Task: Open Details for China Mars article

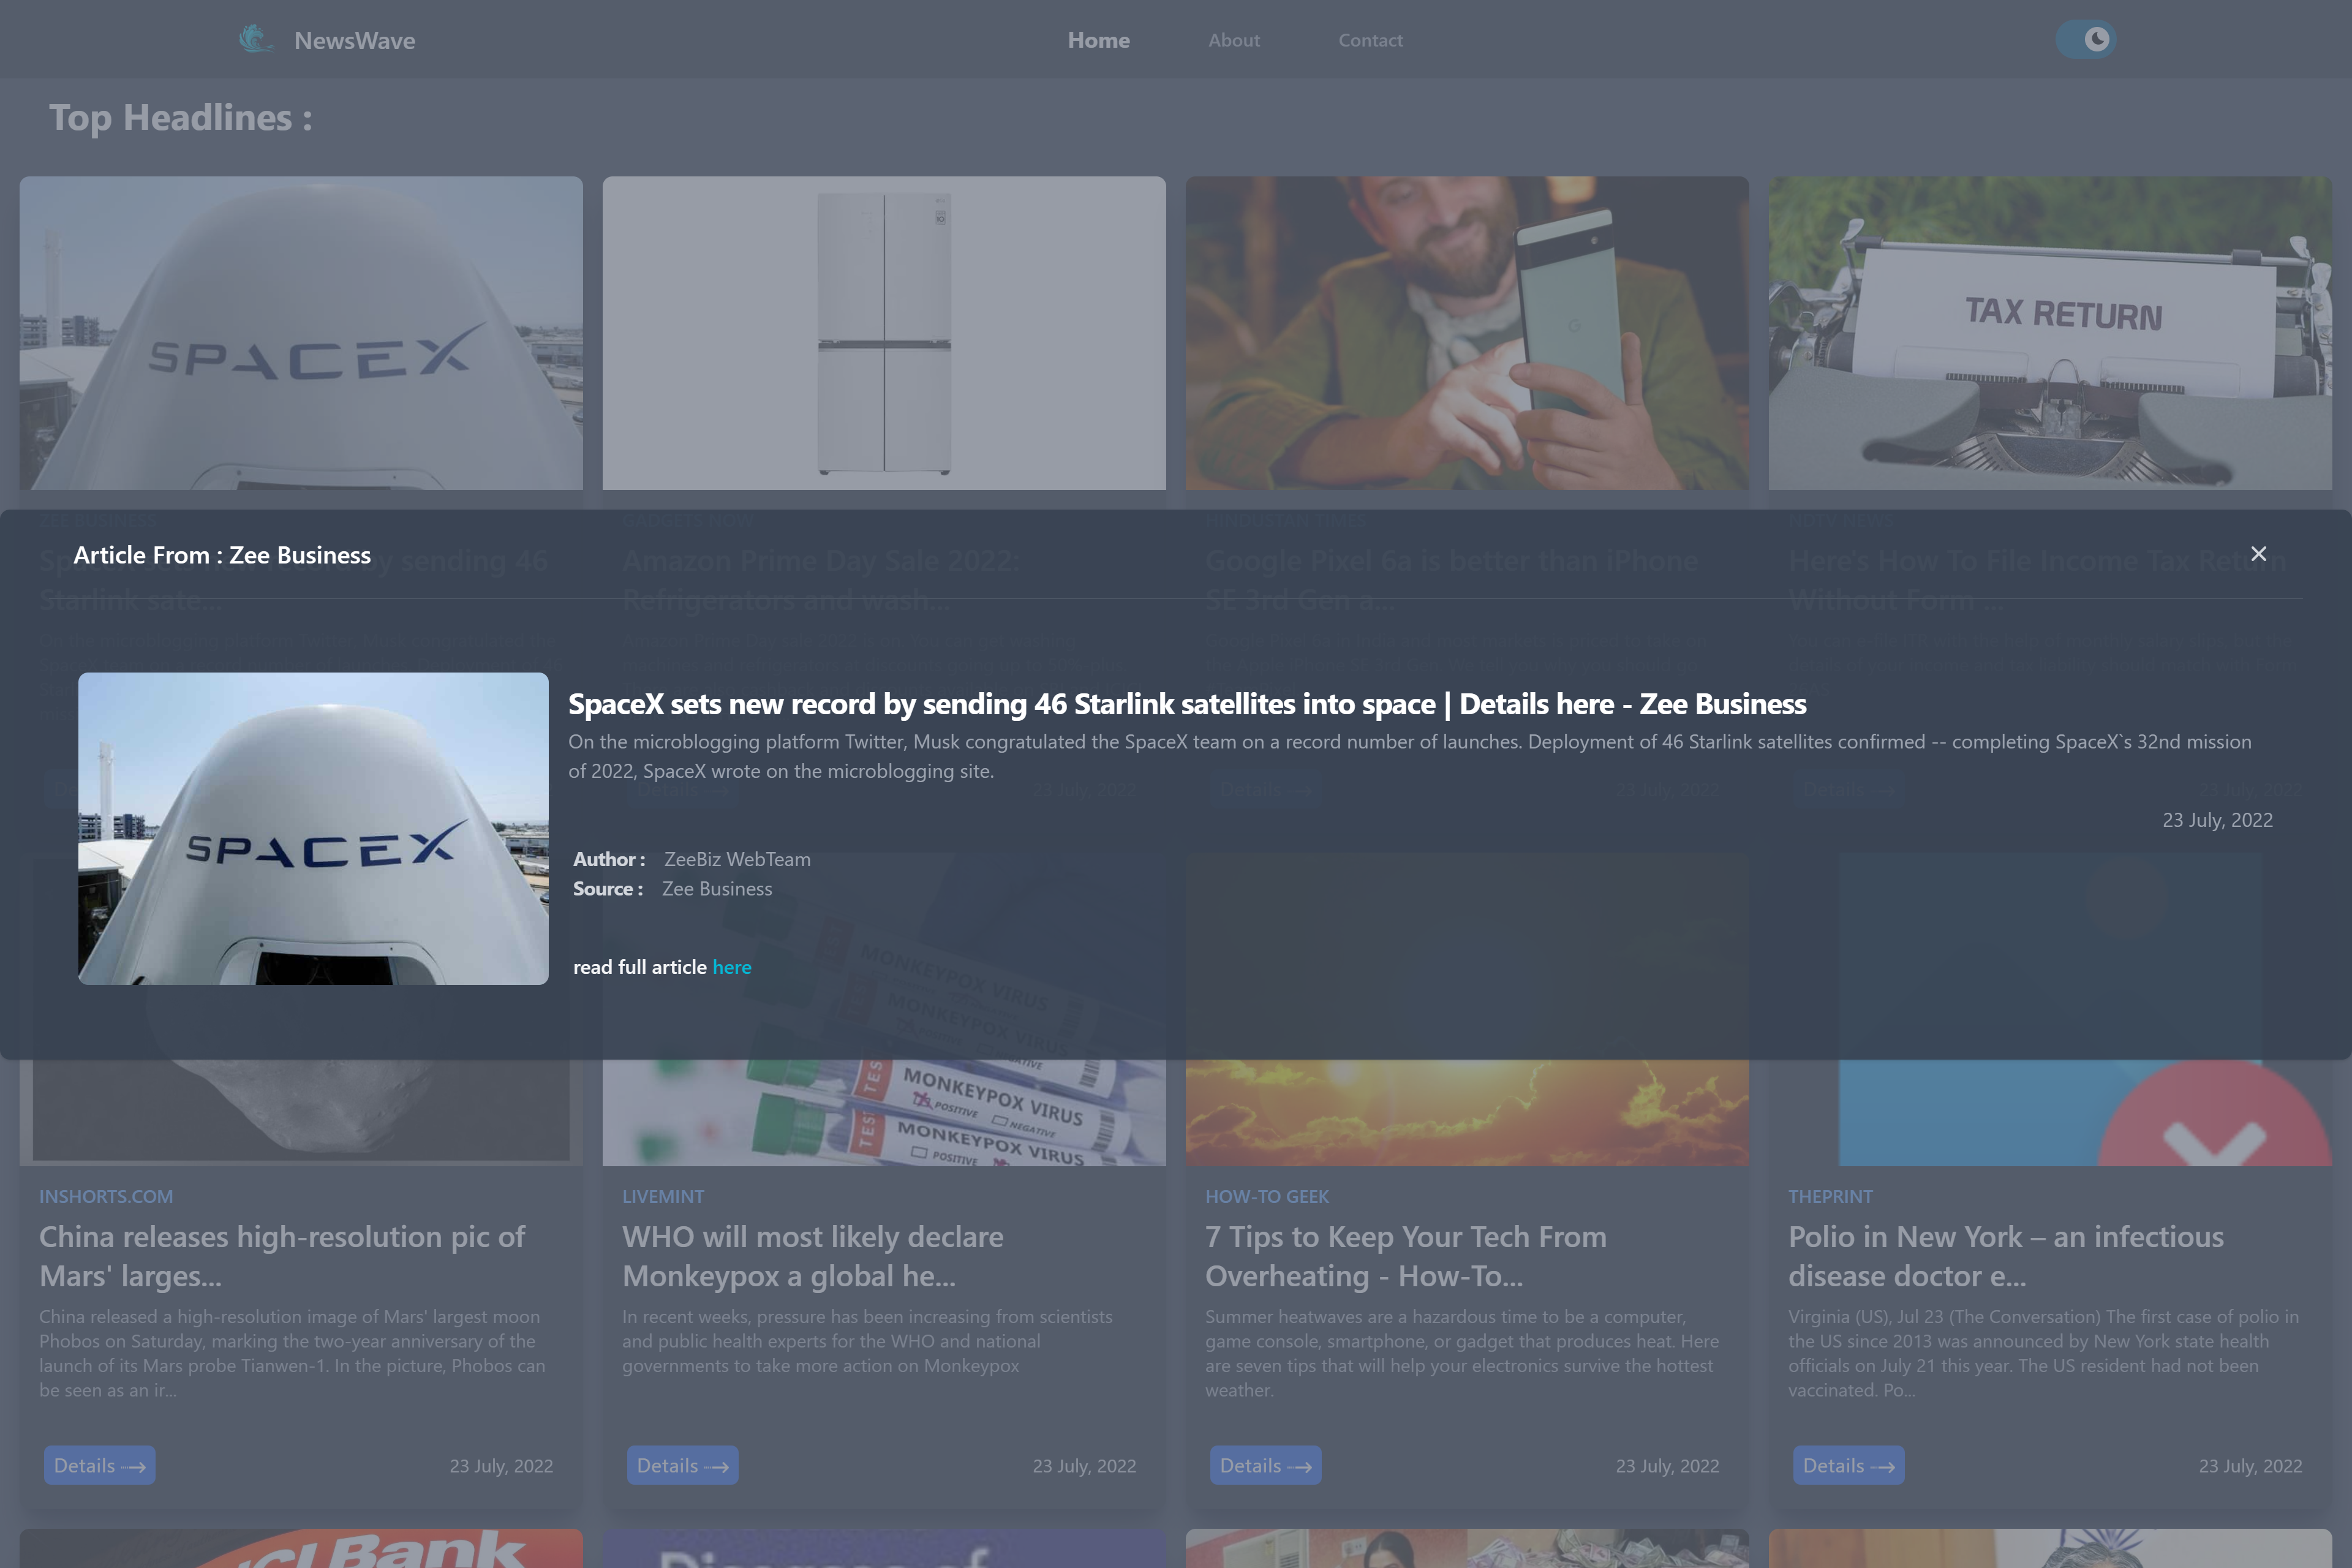Action: coord(99,1465)
